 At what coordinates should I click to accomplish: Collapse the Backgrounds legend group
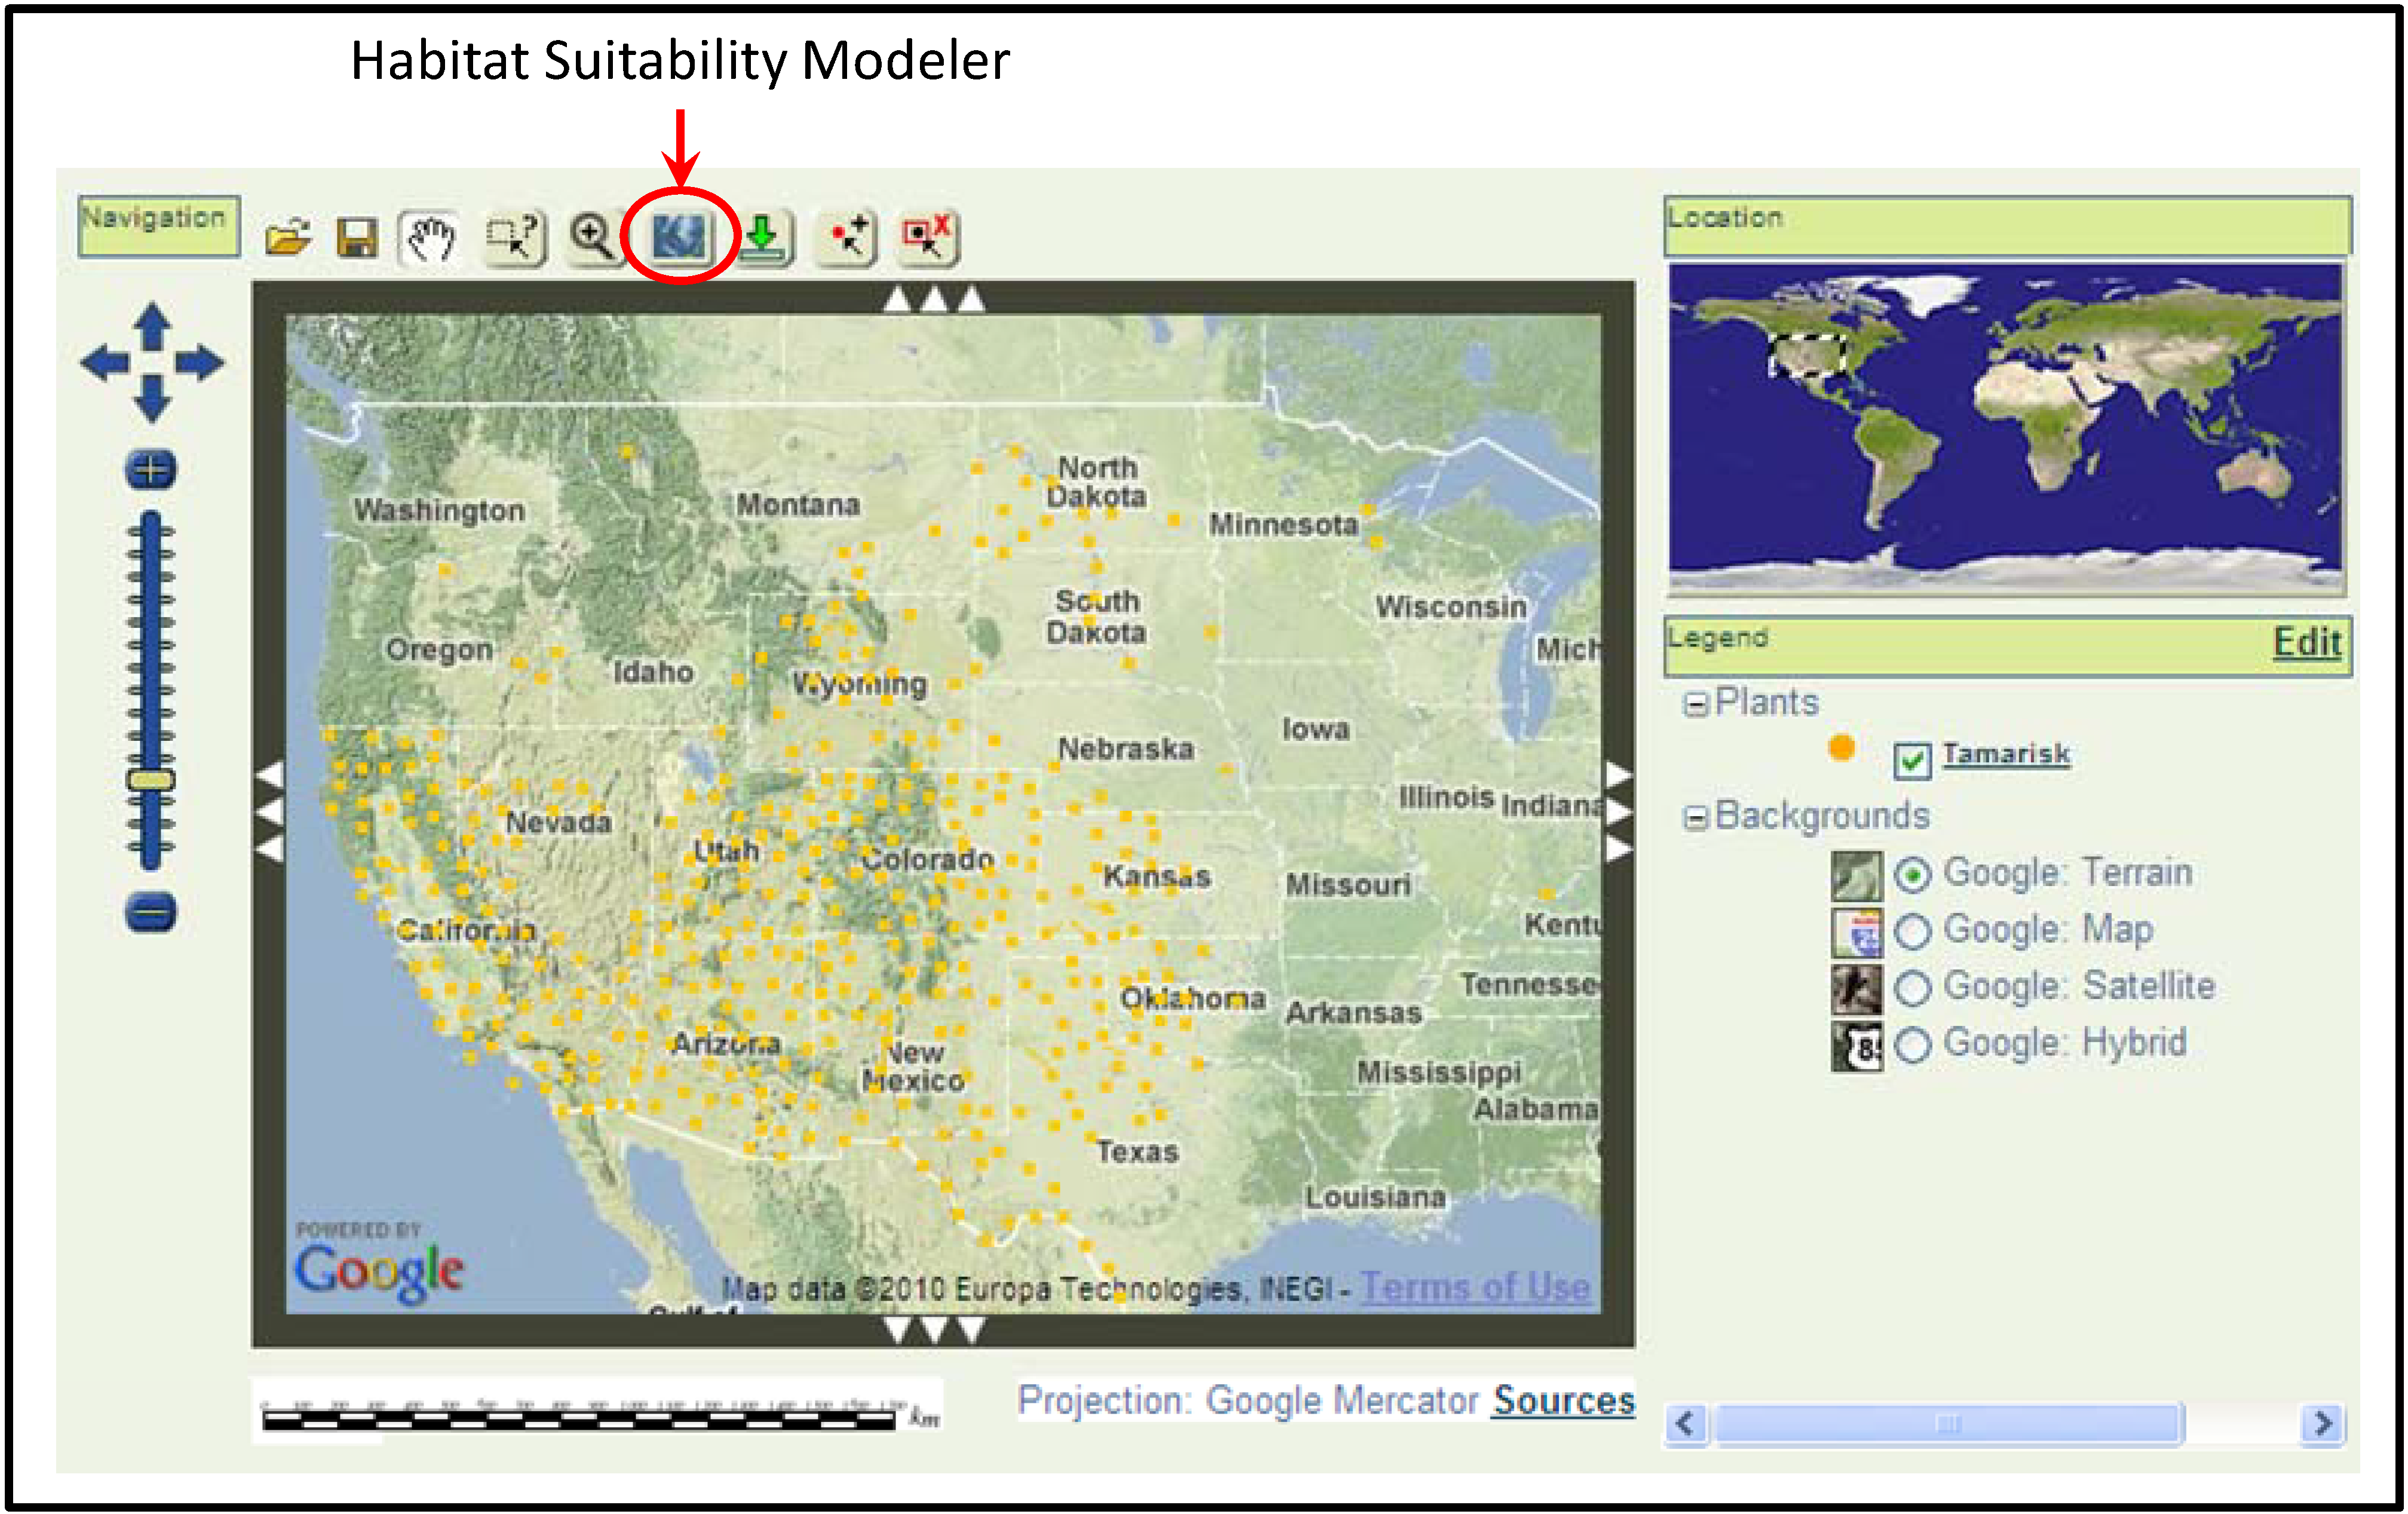[1695, 818]
